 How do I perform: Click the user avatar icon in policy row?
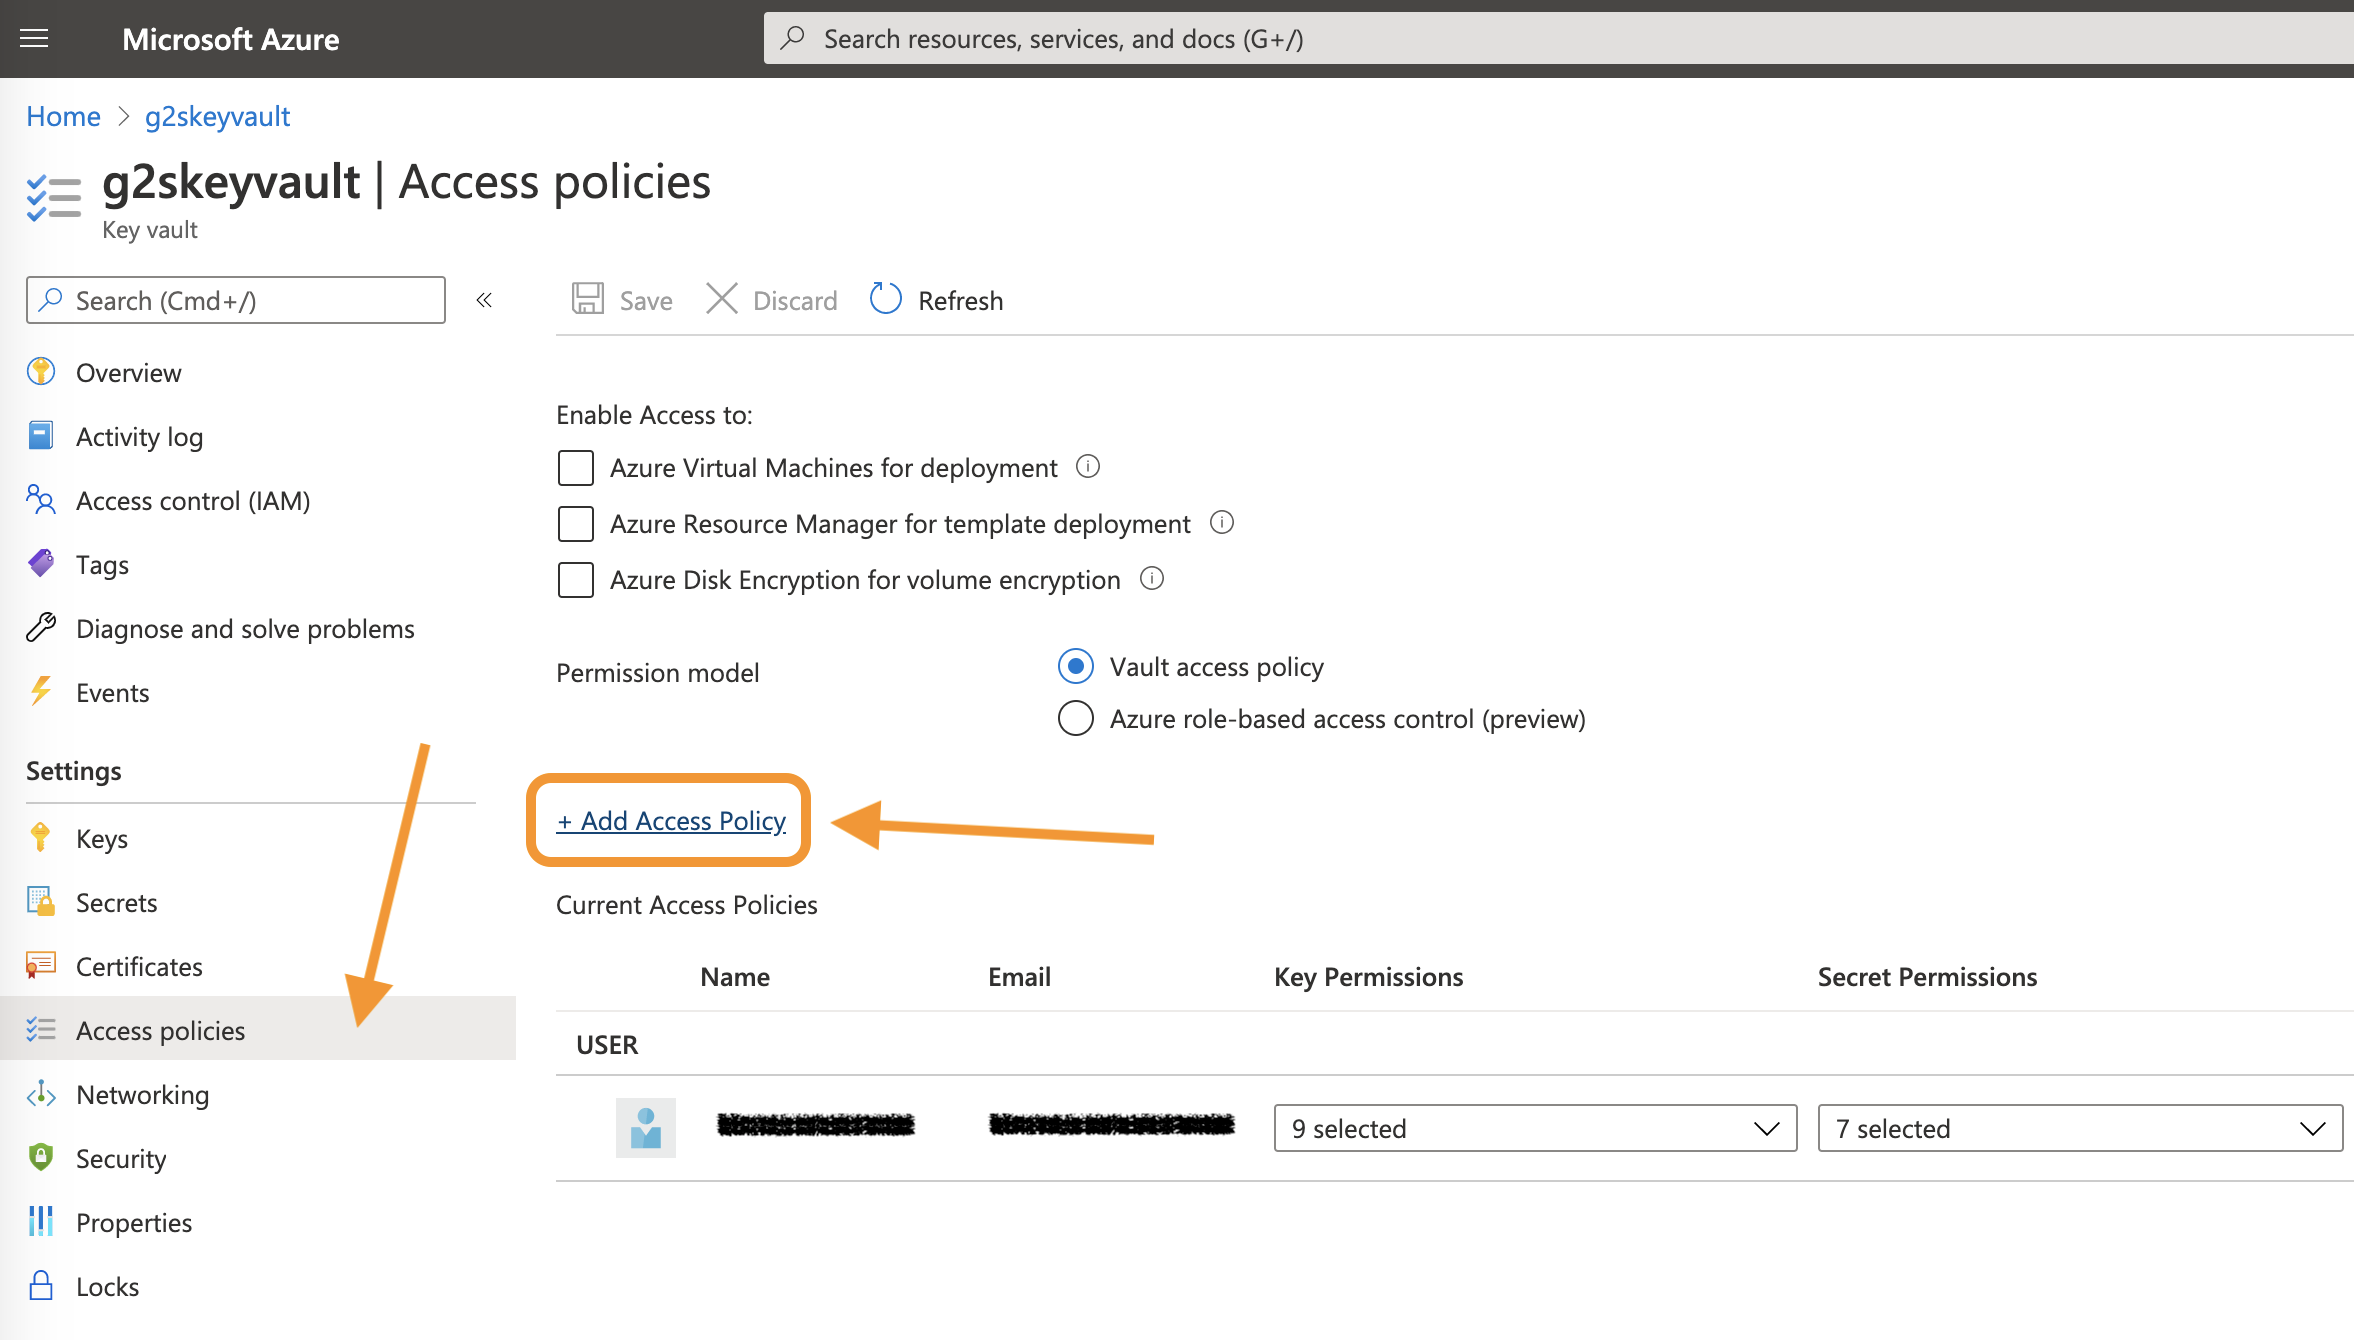[646, 1128]
